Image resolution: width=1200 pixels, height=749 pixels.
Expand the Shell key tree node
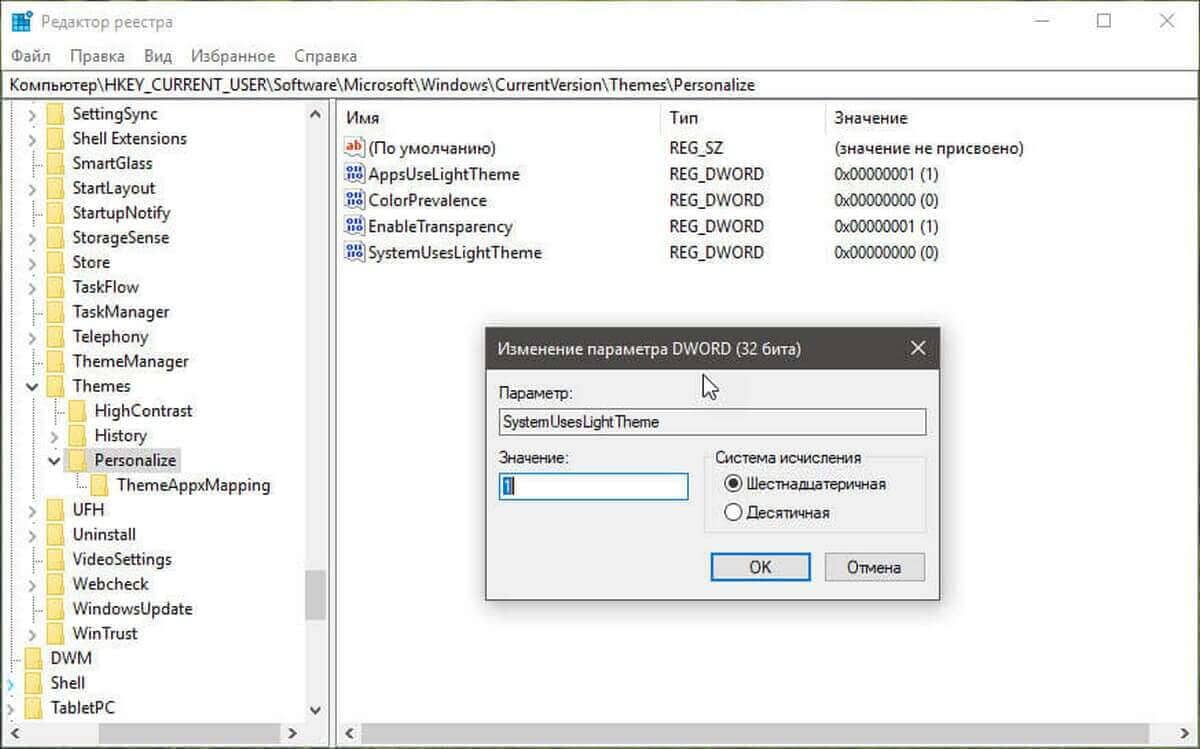point(11,684)
